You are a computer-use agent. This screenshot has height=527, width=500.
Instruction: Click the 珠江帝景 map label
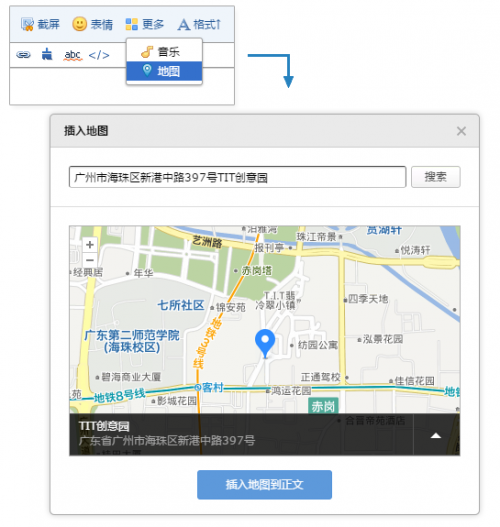tap(316, 237)
